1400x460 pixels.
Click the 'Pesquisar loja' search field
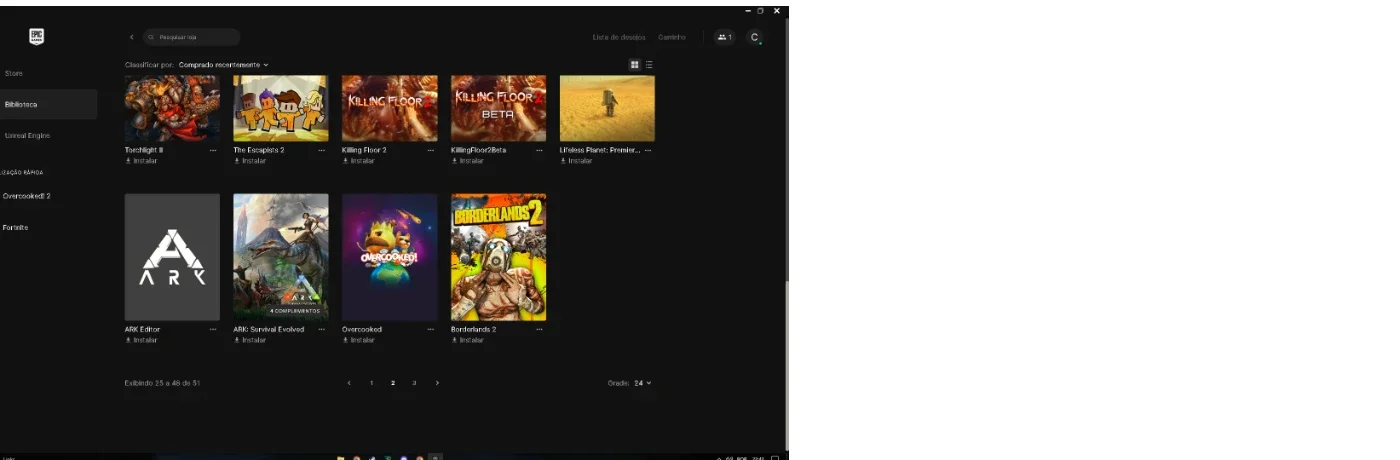192,37
